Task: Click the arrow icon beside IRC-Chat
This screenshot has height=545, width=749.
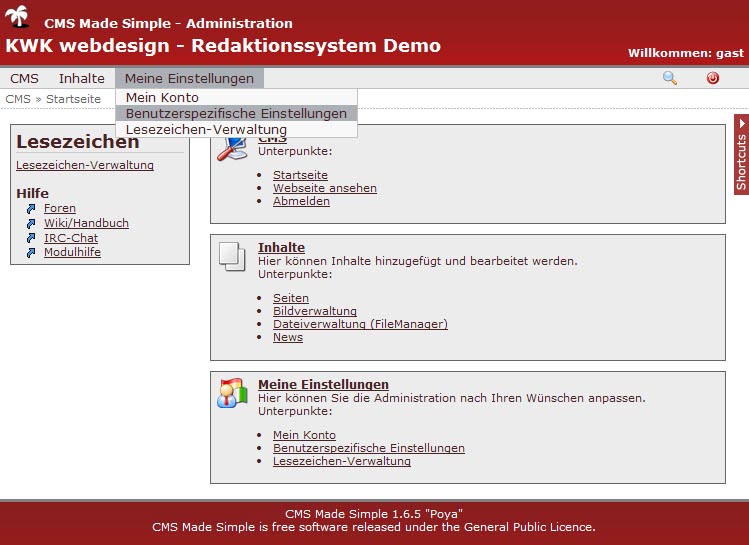Action: point(31,238)
